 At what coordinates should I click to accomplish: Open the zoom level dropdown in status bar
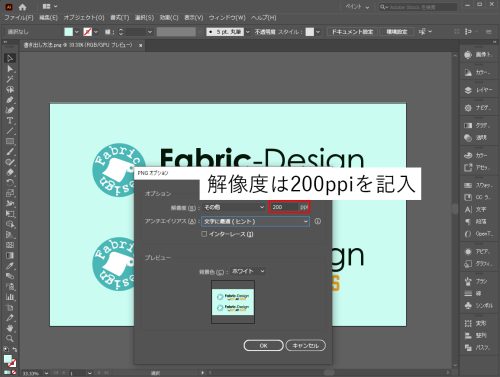pyautogui.click(x=46, y=373)
